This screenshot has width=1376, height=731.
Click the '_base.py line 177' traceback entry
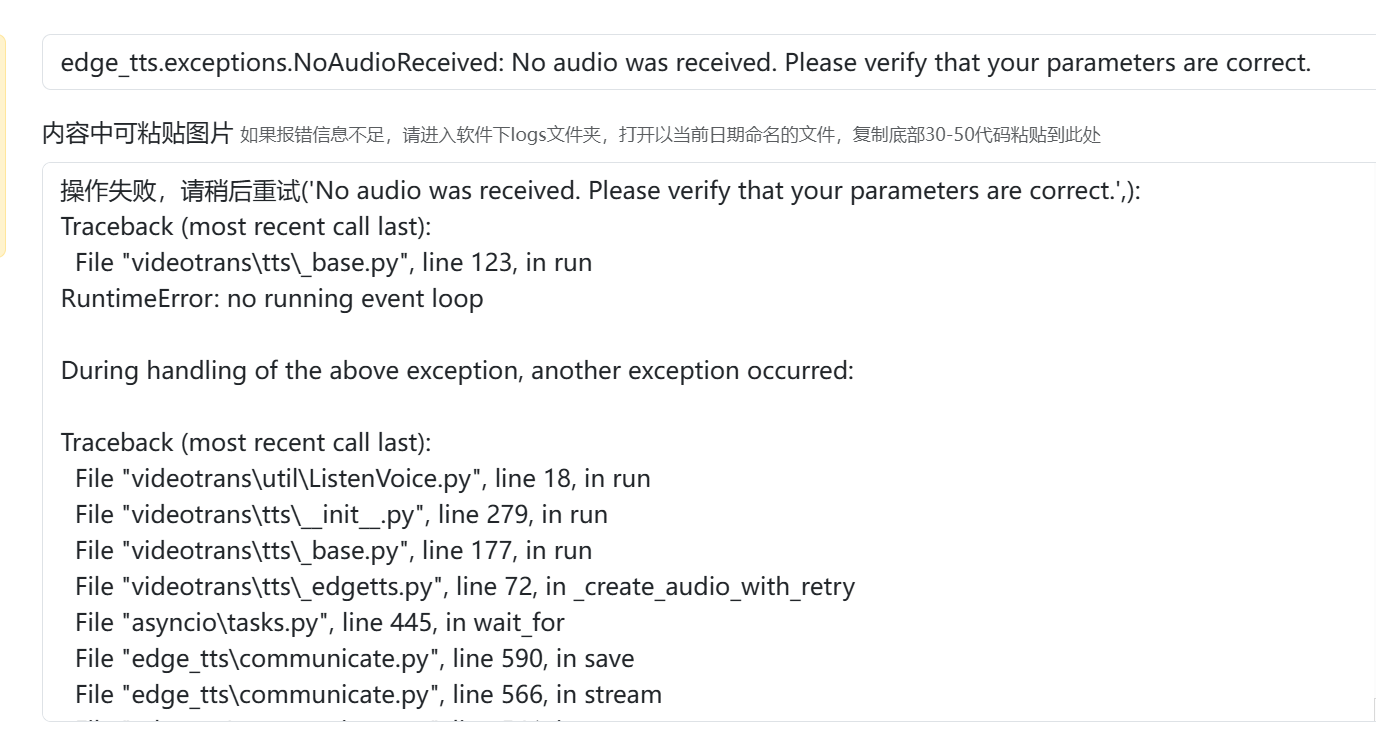coord(333,551)
